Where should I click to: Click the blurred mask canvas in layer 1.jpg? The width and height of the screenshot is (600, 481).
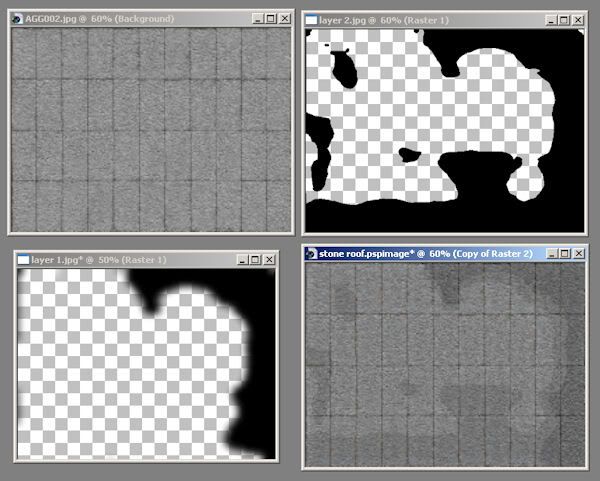click(146, 364)
